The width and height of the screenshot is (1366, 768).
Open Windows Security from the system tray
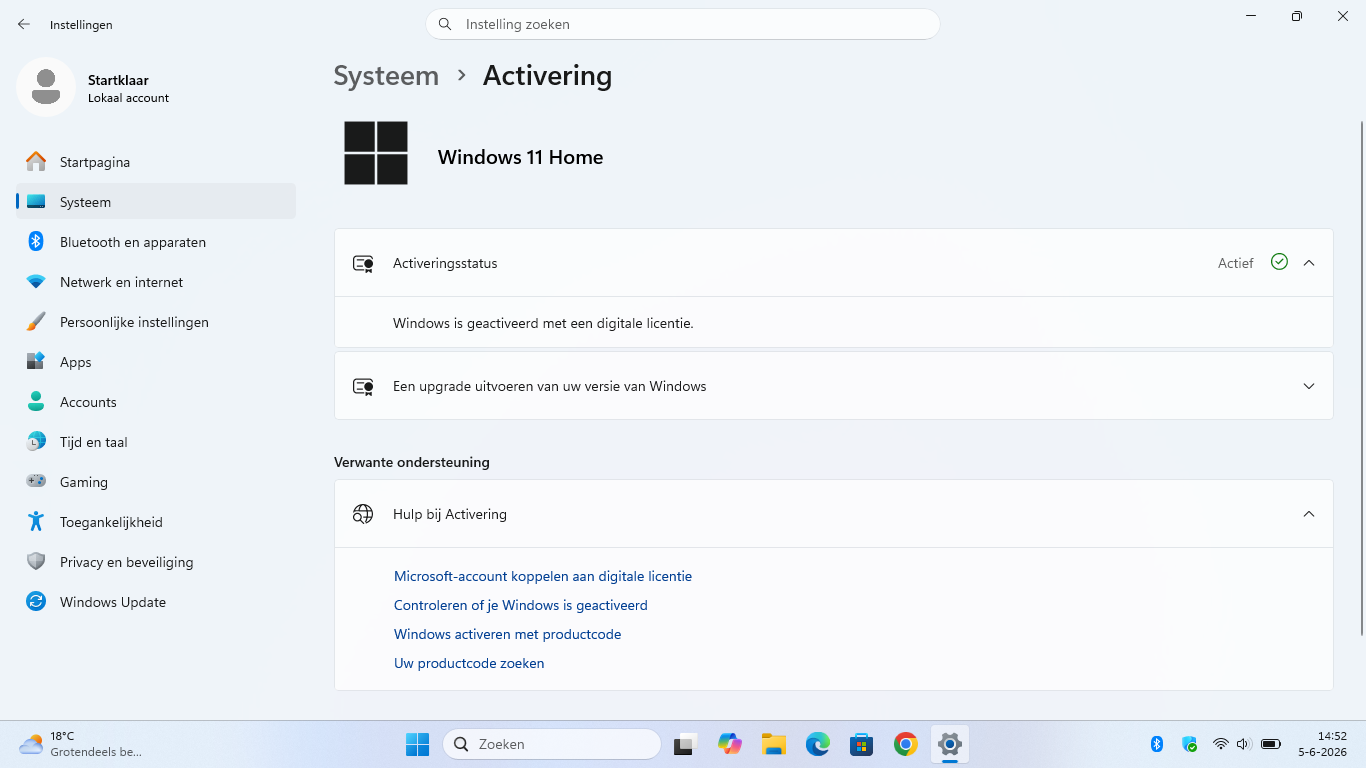[1189, 744]
